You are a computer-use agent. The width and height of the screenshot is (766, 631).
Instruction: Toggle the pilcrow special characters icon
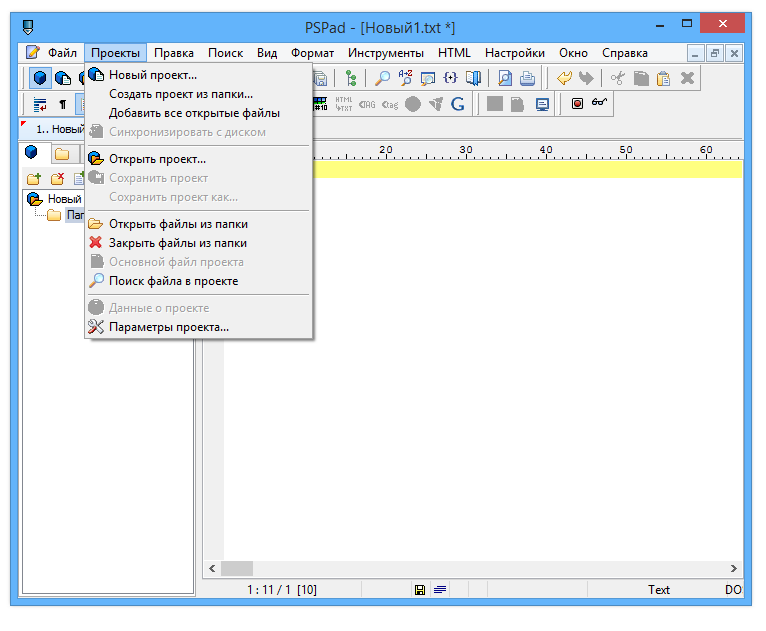[63, 104]
